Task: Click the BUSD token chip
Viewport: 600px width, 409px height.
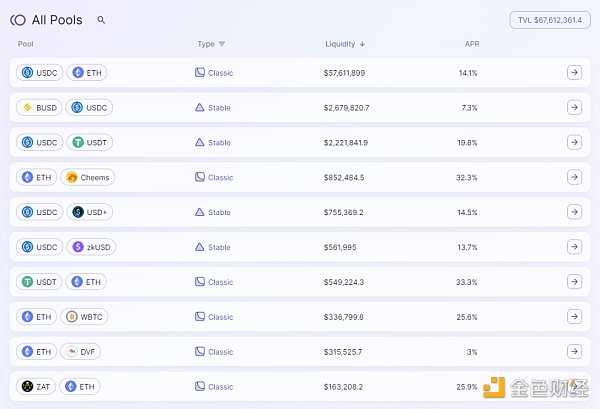Action: [x=39, y=108]
